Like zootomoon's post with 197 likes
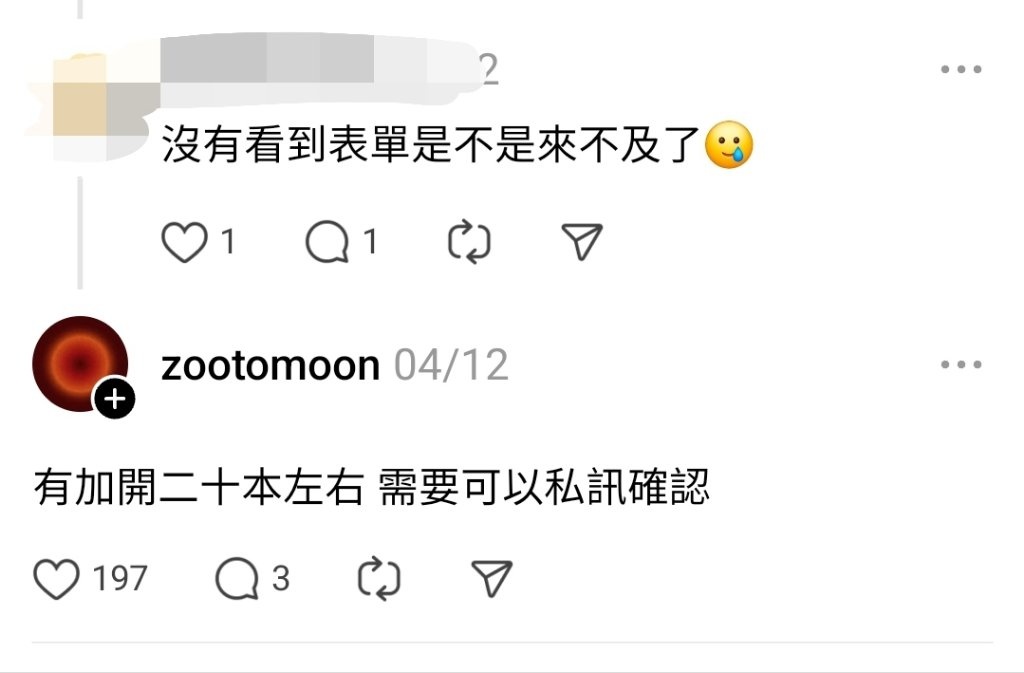Screen dimensions: 1024x673 (56, 579)
